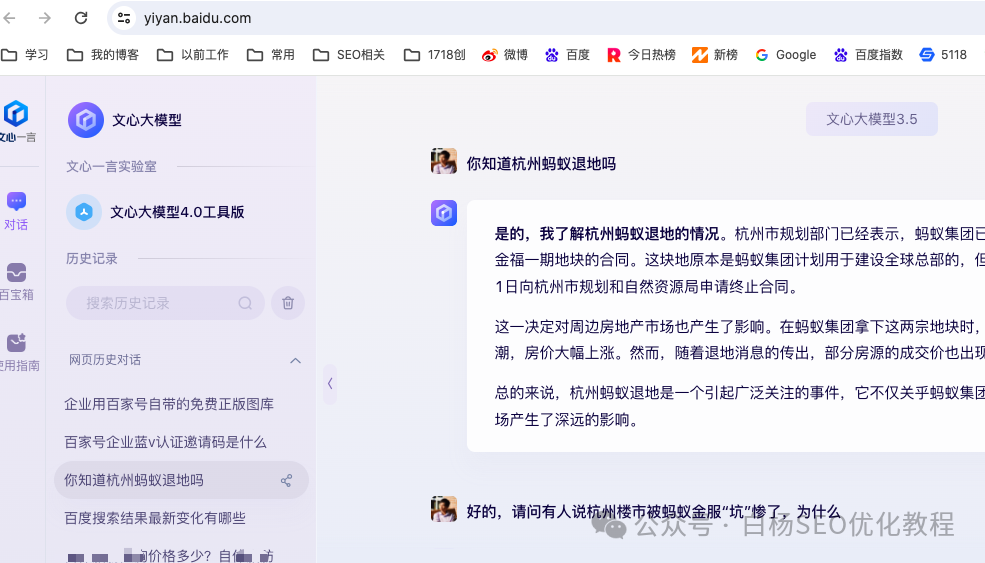Image resolution: width=985 pixels, height=563 pixels.
Task: Open site info icon in address bar
Action: tap(124, 18)
